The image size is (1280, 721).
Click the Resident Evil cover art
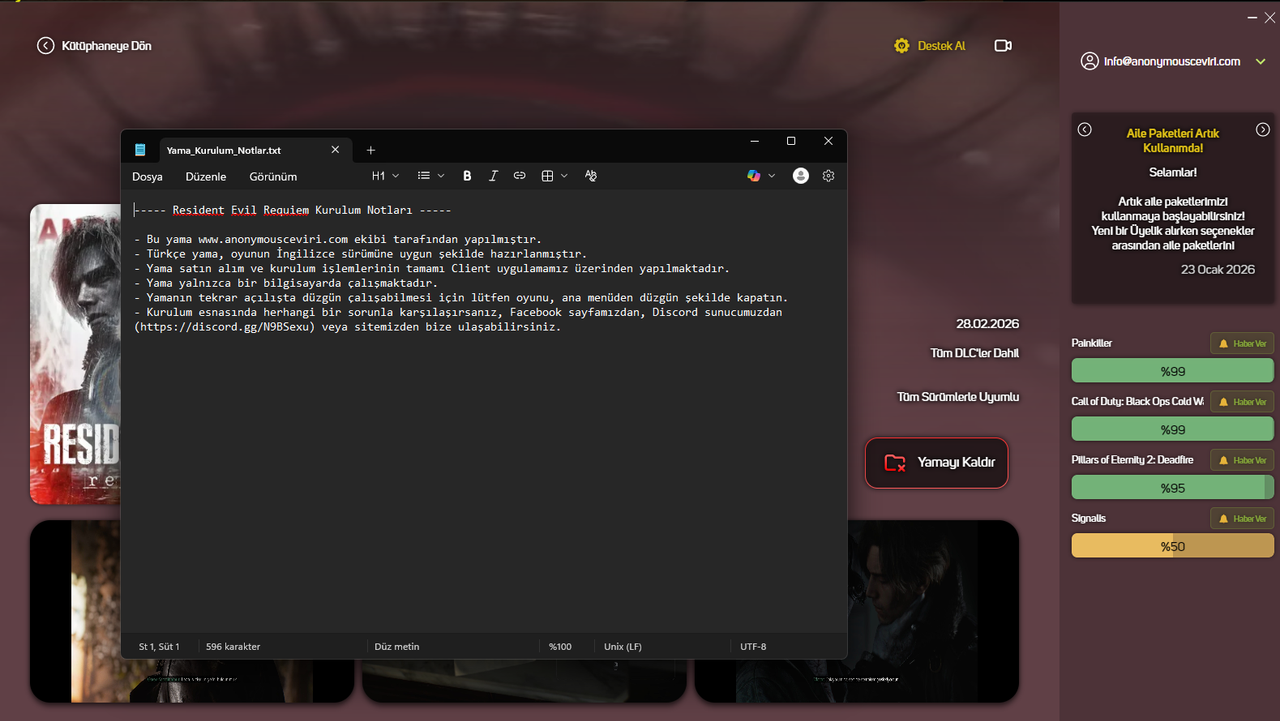click(x=75, y=354)
